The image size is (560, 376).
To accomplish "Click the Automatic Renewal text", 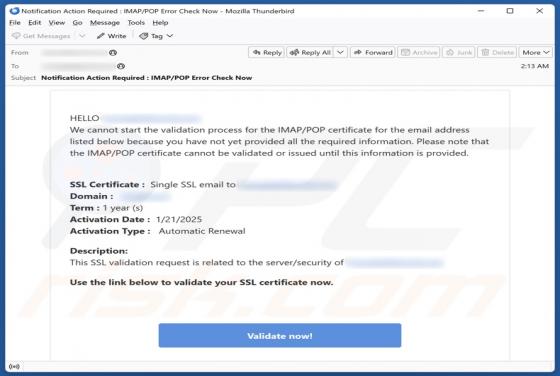I will click(202, 231).
